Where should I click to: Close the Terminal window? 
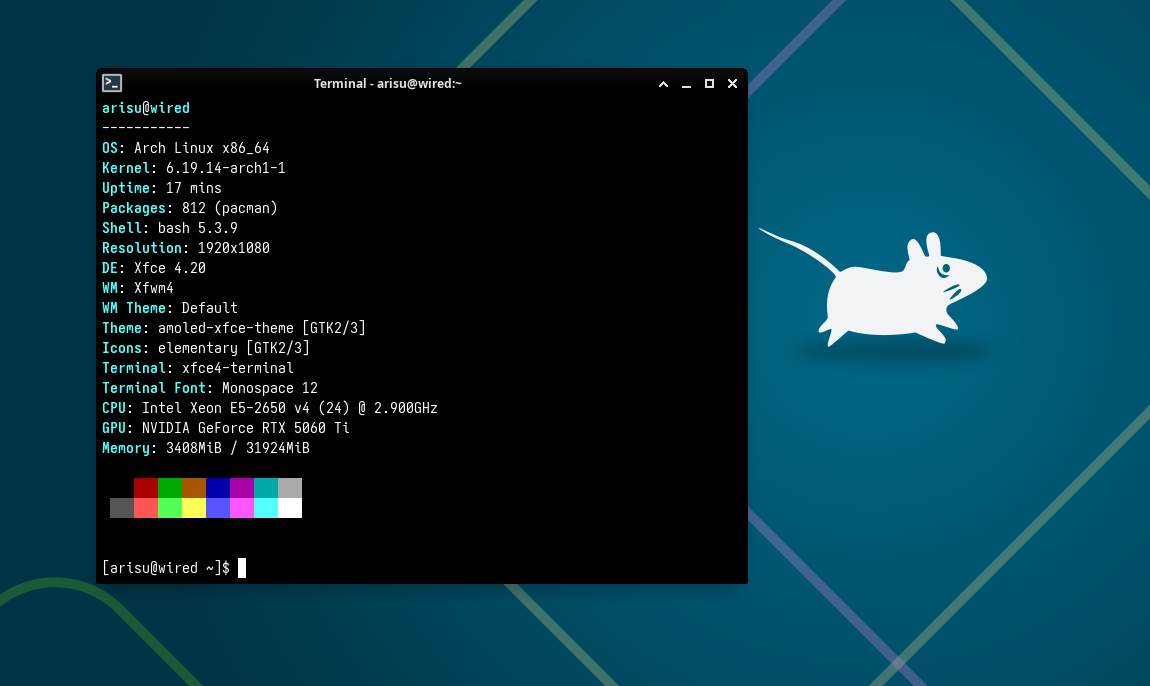[x=732, y=84]
